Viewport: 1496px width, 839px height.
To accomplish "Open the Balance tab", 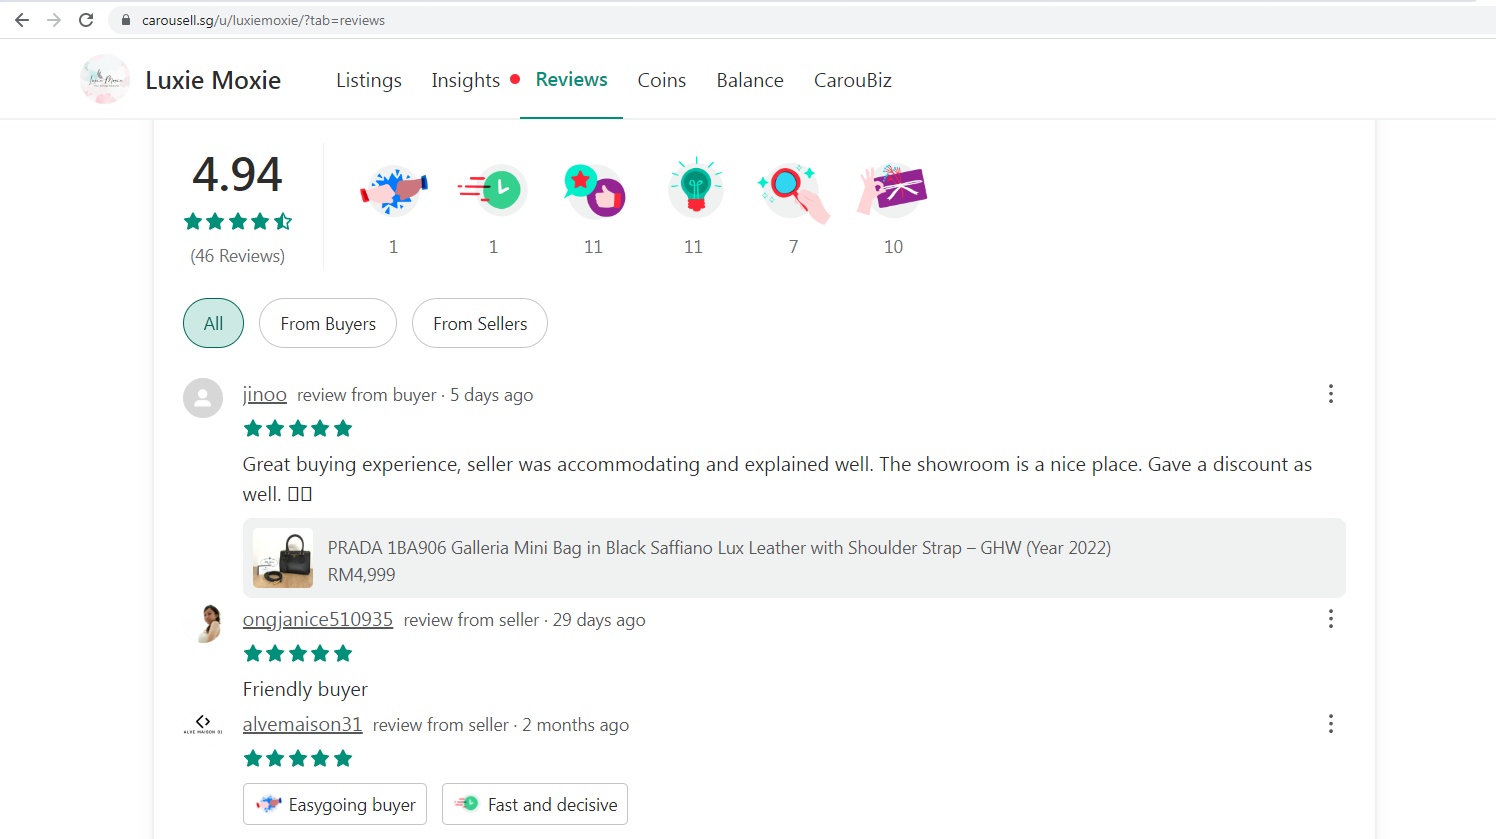I will point(750,80).
